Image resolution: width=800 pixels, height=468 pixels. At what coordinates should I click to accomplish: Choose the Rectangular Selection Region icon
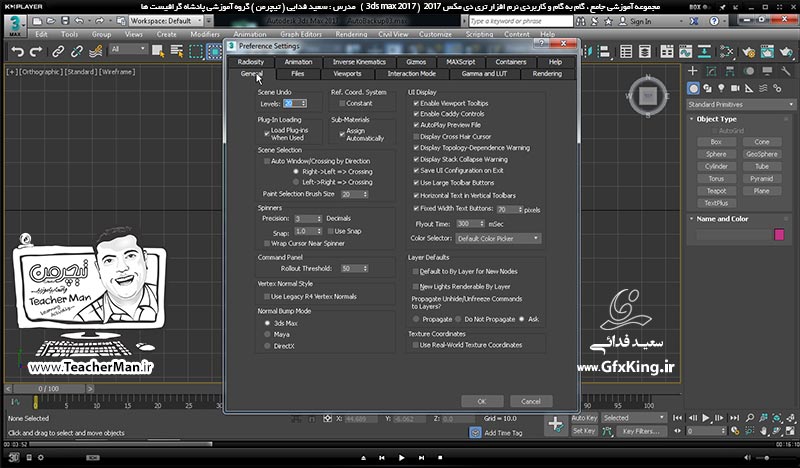coord(196,52)
